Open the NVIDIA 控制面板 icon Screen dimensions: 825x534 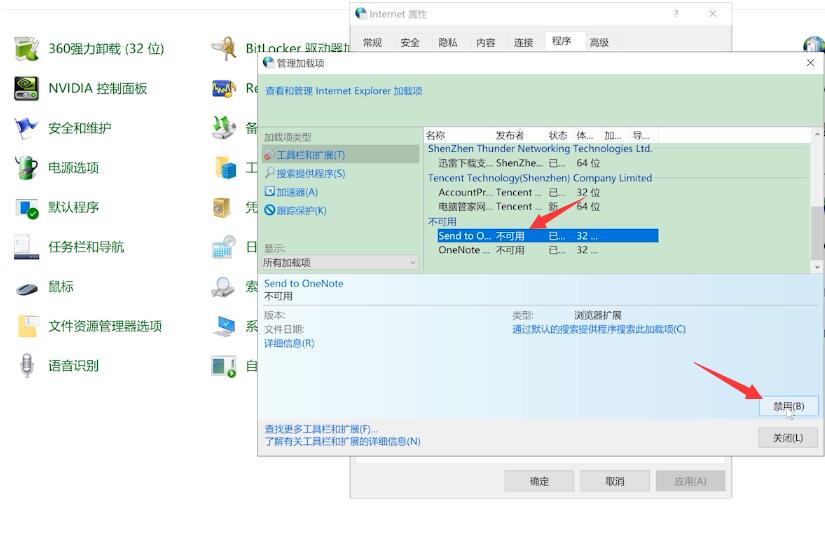pyautogui.click(x=26, y=88)
